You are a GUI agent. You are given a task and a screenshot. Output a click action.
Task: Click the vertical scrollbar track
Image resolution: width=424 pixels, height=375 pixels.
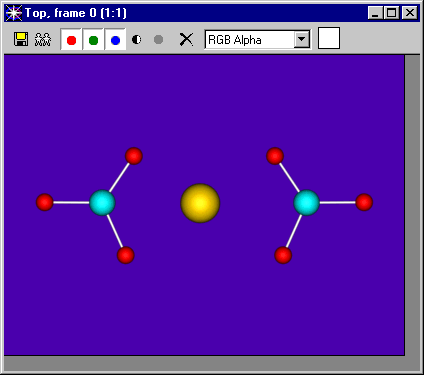click(x=413, y=205)
